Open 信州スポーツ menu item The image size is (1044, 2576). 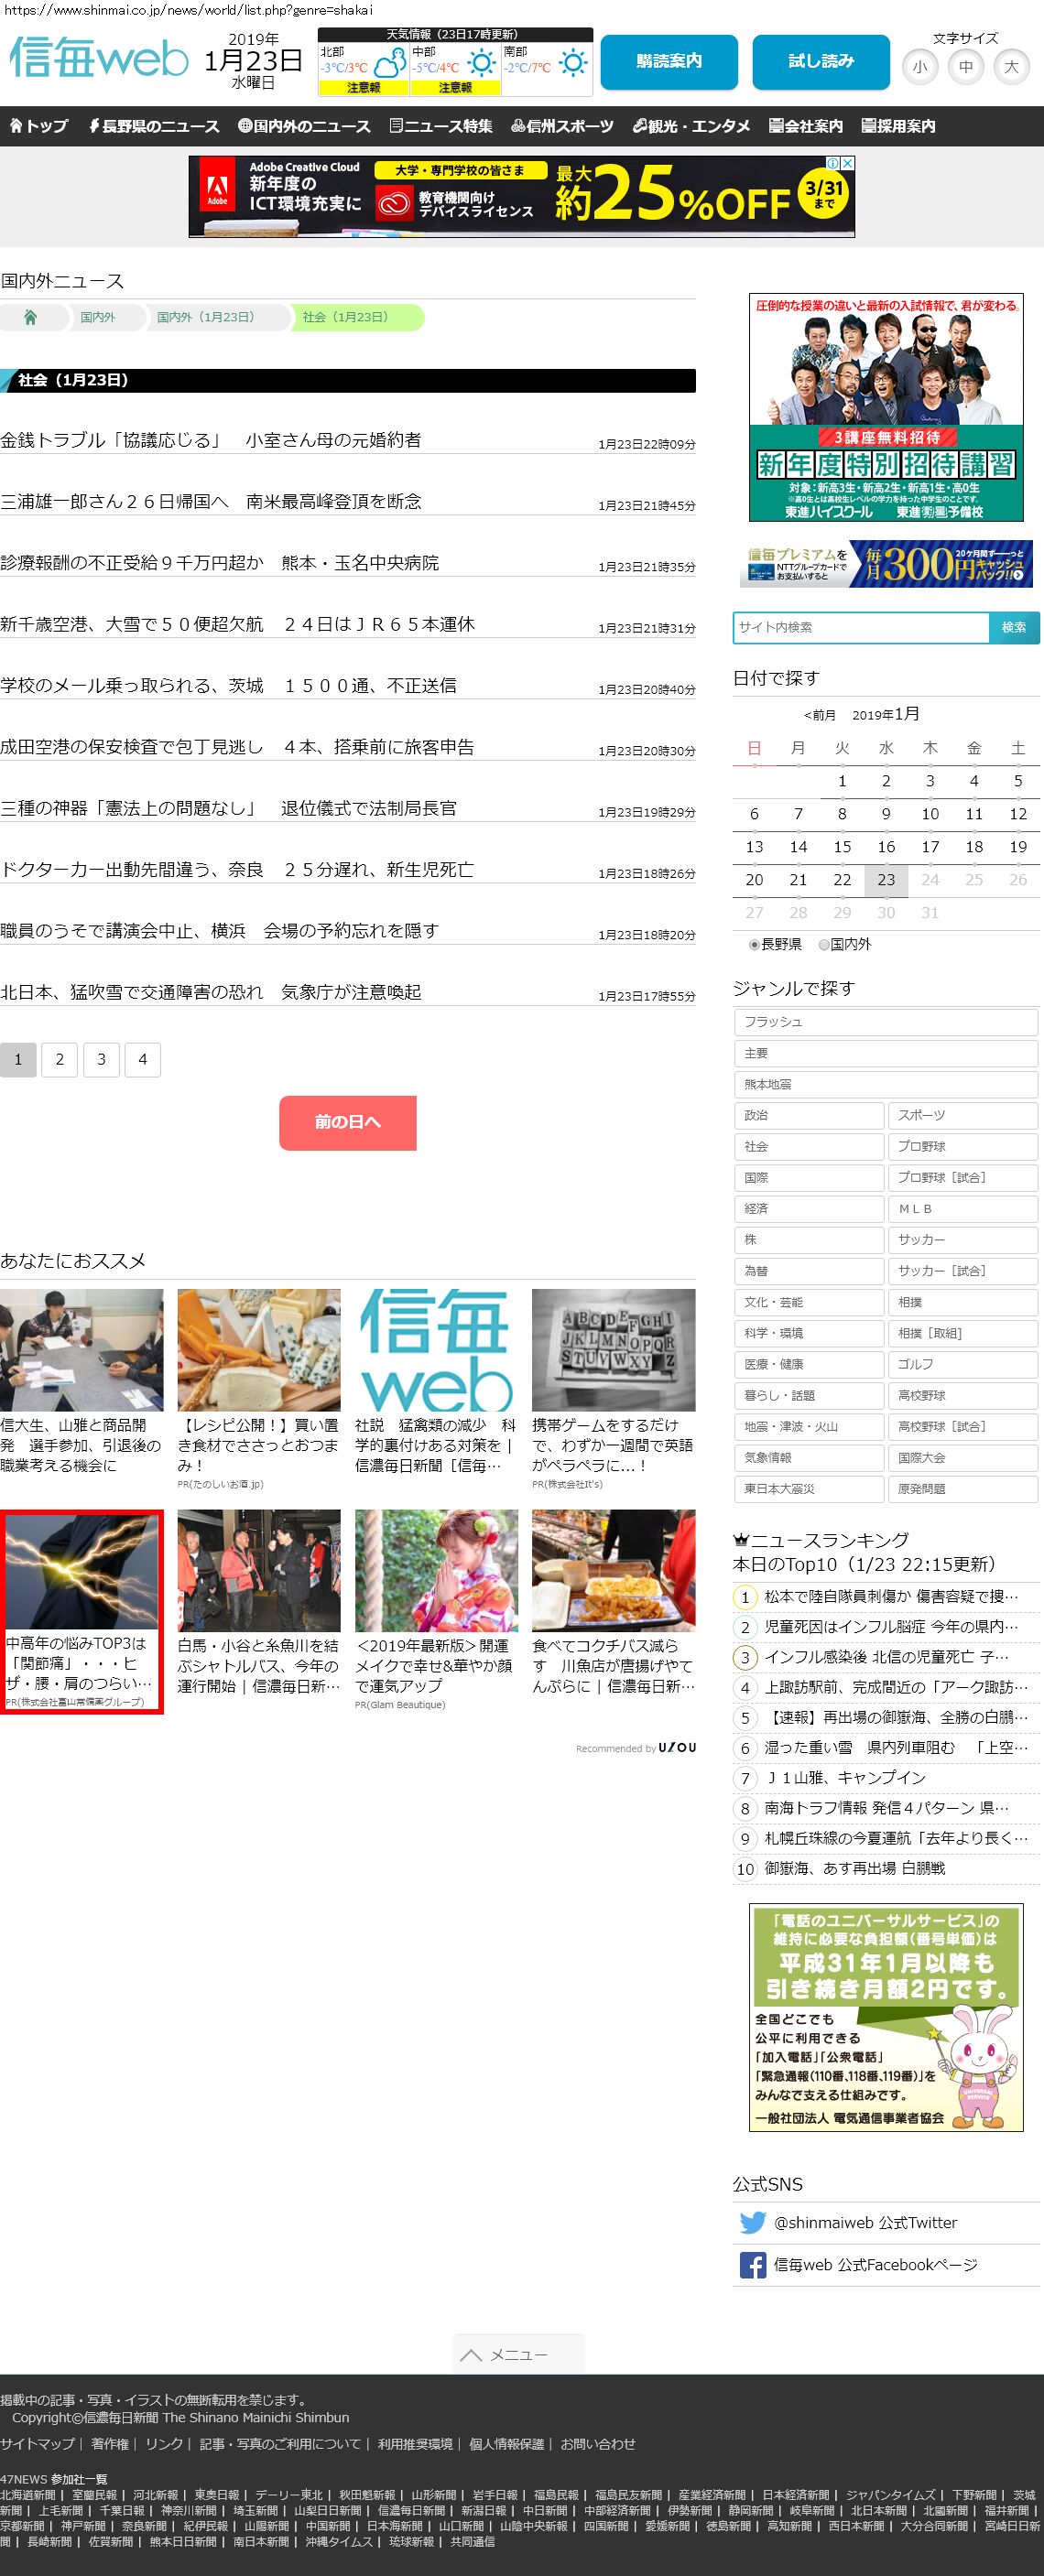click(561, 126)
